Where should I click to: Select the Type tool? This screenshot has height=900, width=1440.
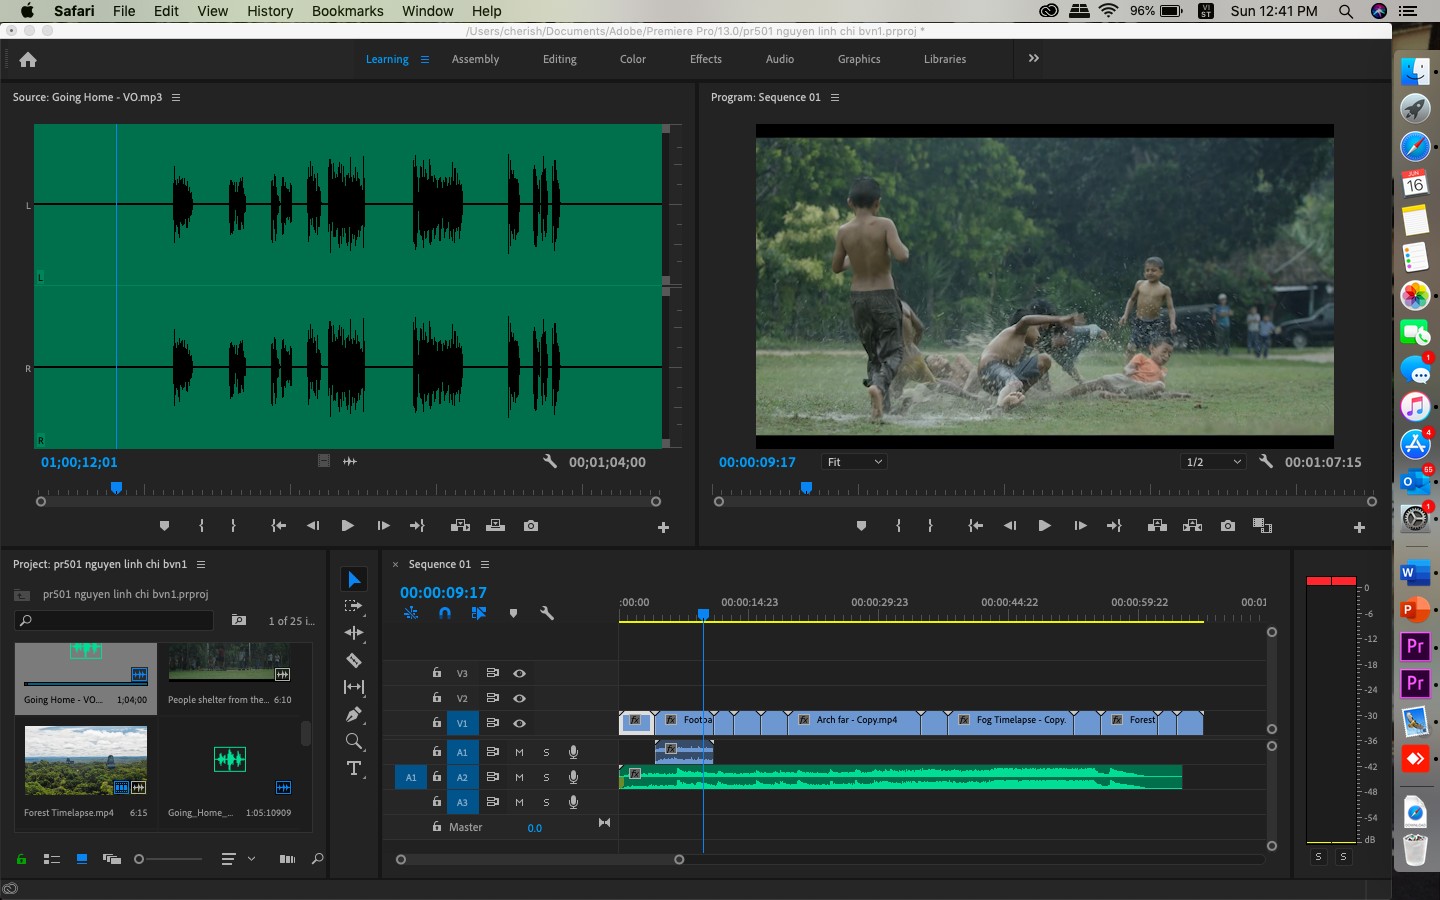point(354,768)
